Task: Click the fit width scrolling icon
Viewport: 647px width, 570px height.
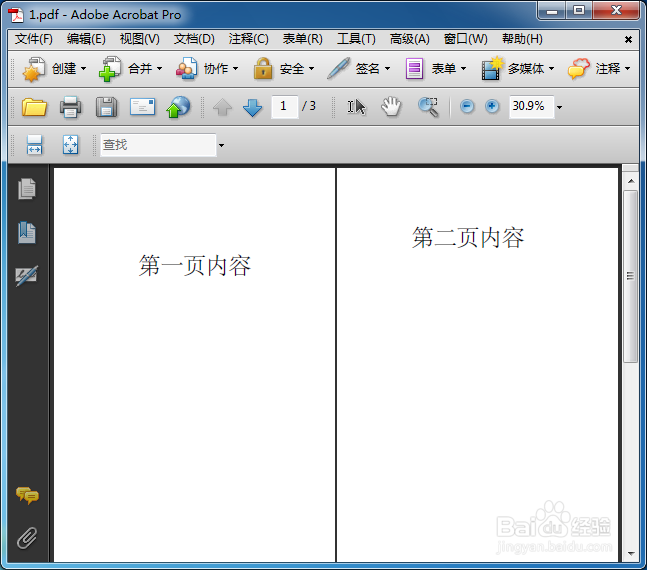Action: pos(34,145)
